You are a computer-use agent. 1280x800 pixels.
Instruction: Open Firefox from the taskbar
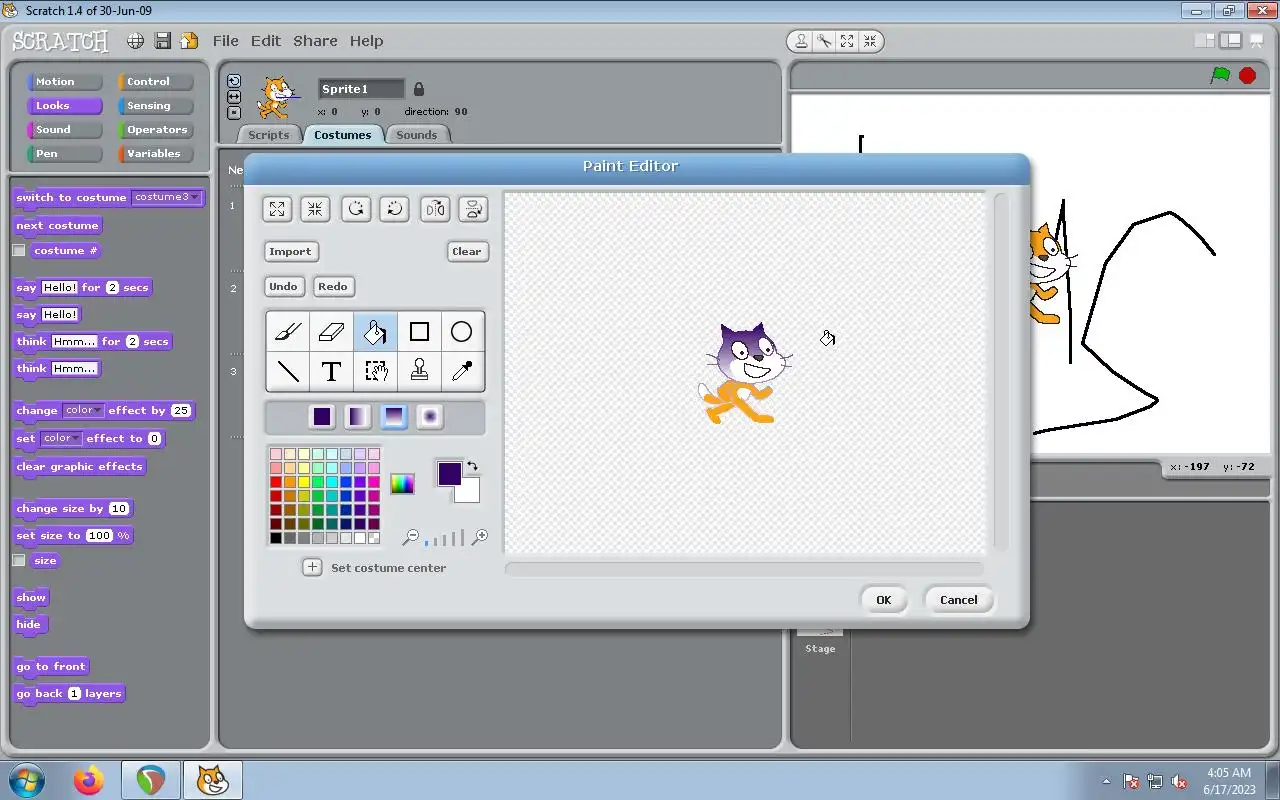[x=88, y=780]
